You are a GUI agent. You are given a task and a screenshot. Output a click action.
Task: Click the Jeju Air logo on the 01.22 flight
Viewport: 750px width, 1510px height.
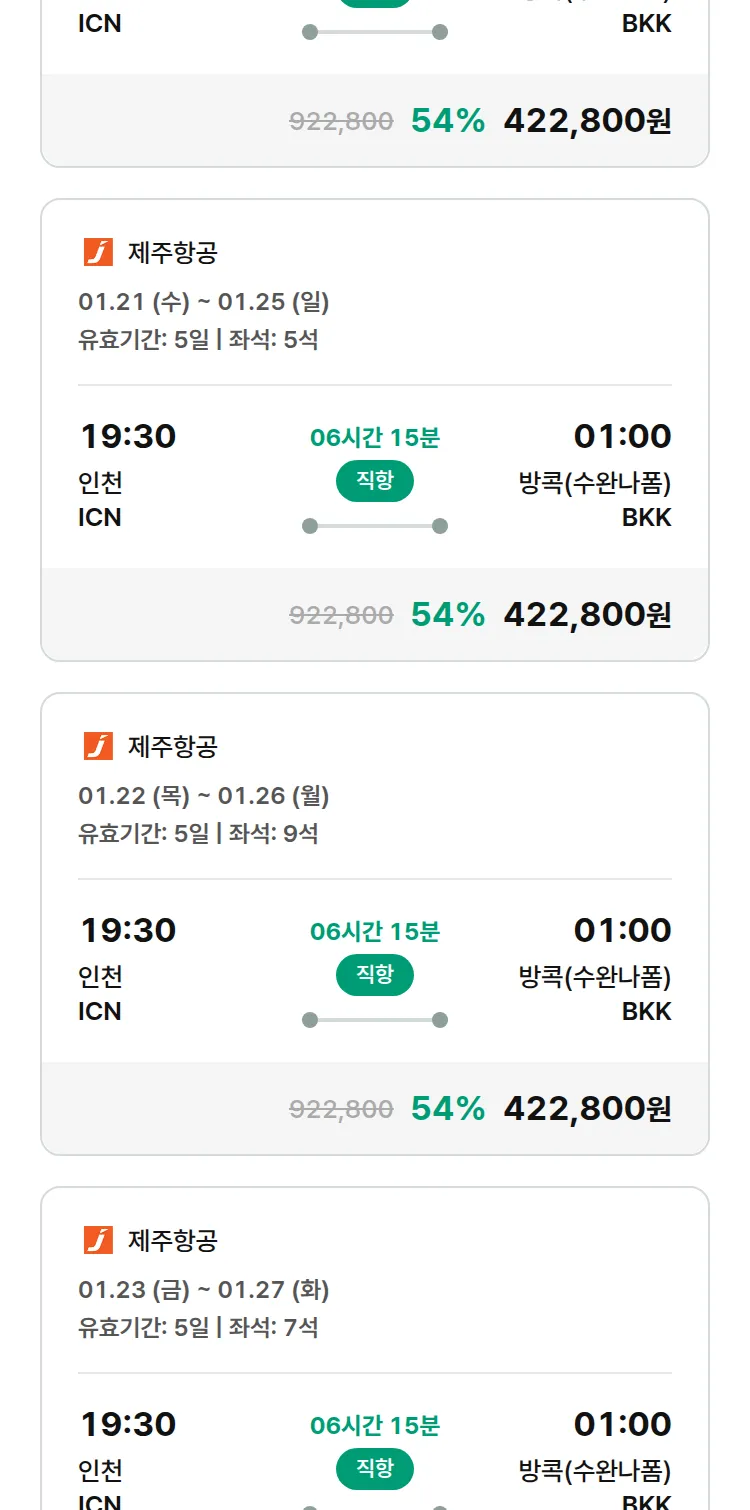[x=98, y=746]
